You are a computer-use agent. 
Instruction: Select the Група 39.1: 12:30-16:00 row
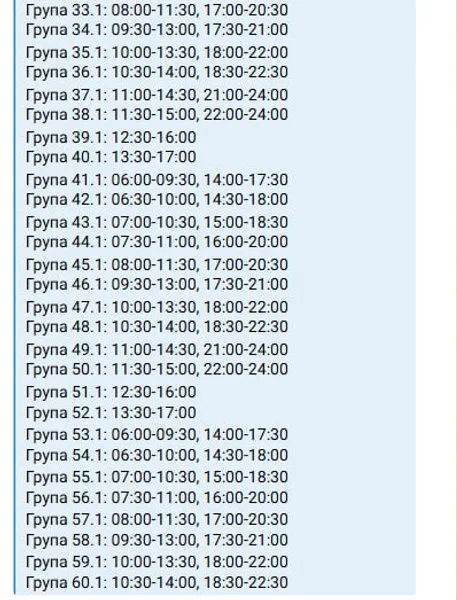click(111, 137)
